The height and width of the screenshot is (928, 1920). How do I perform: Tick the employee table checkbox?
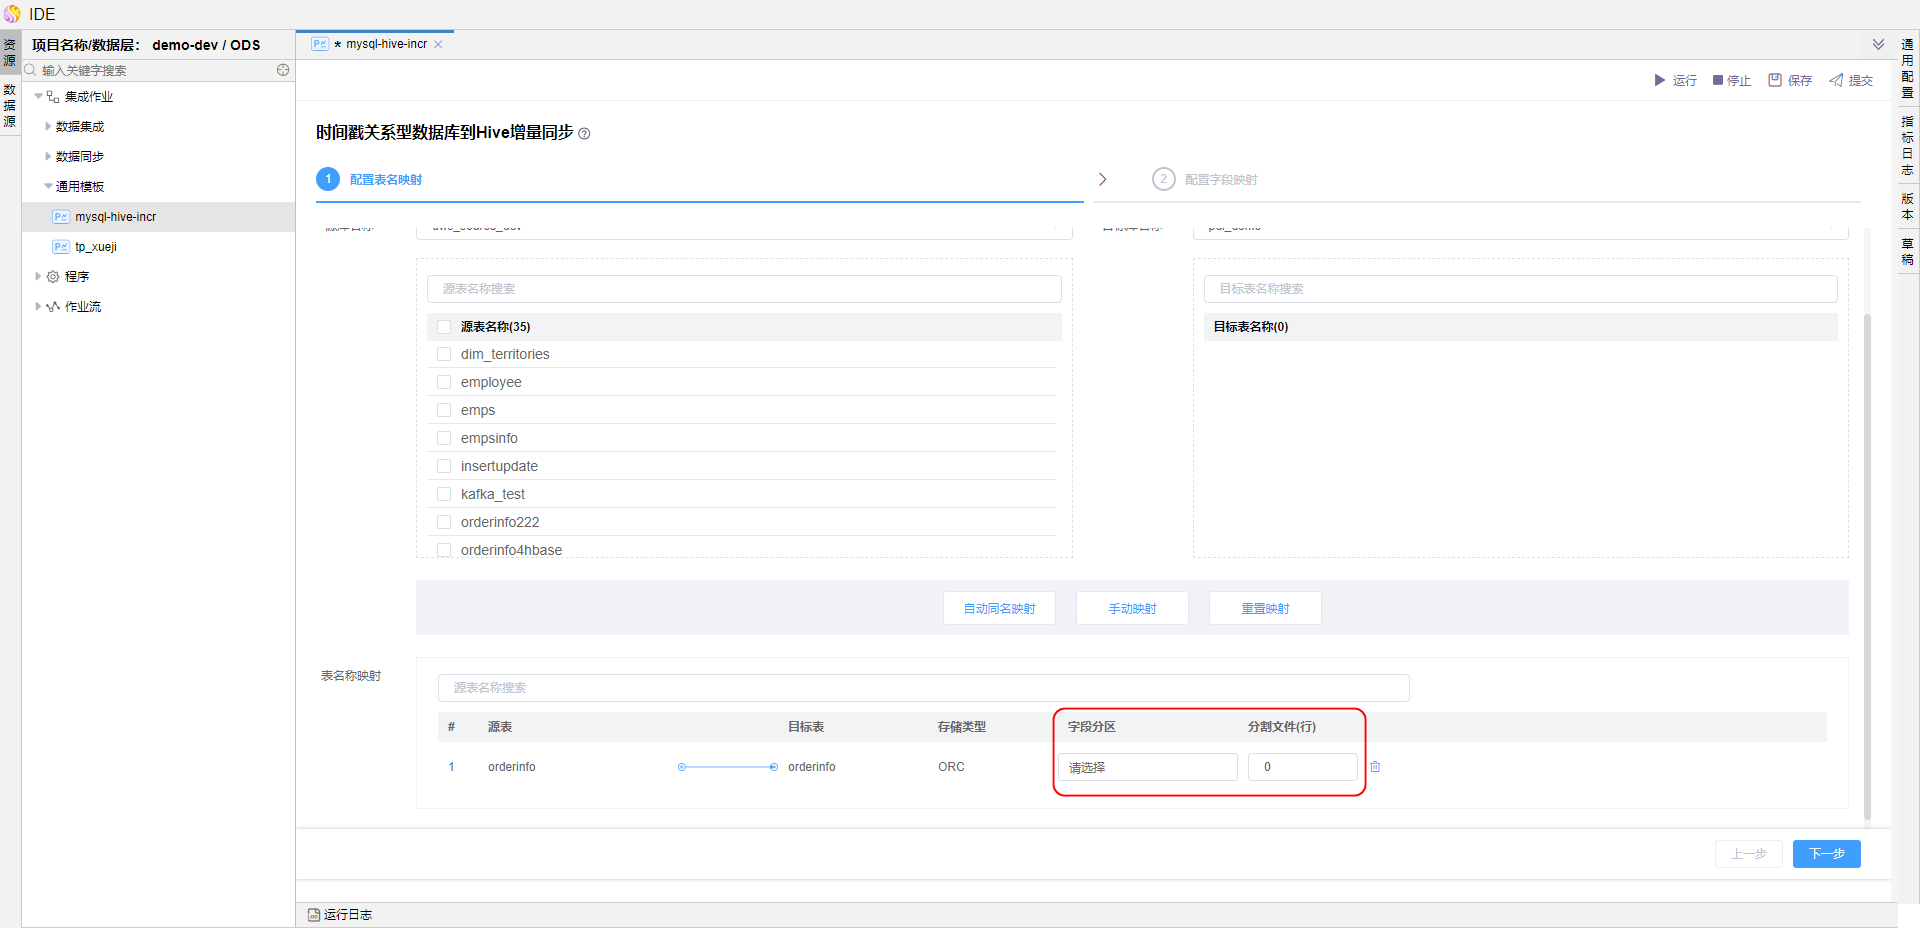(444, 382)
